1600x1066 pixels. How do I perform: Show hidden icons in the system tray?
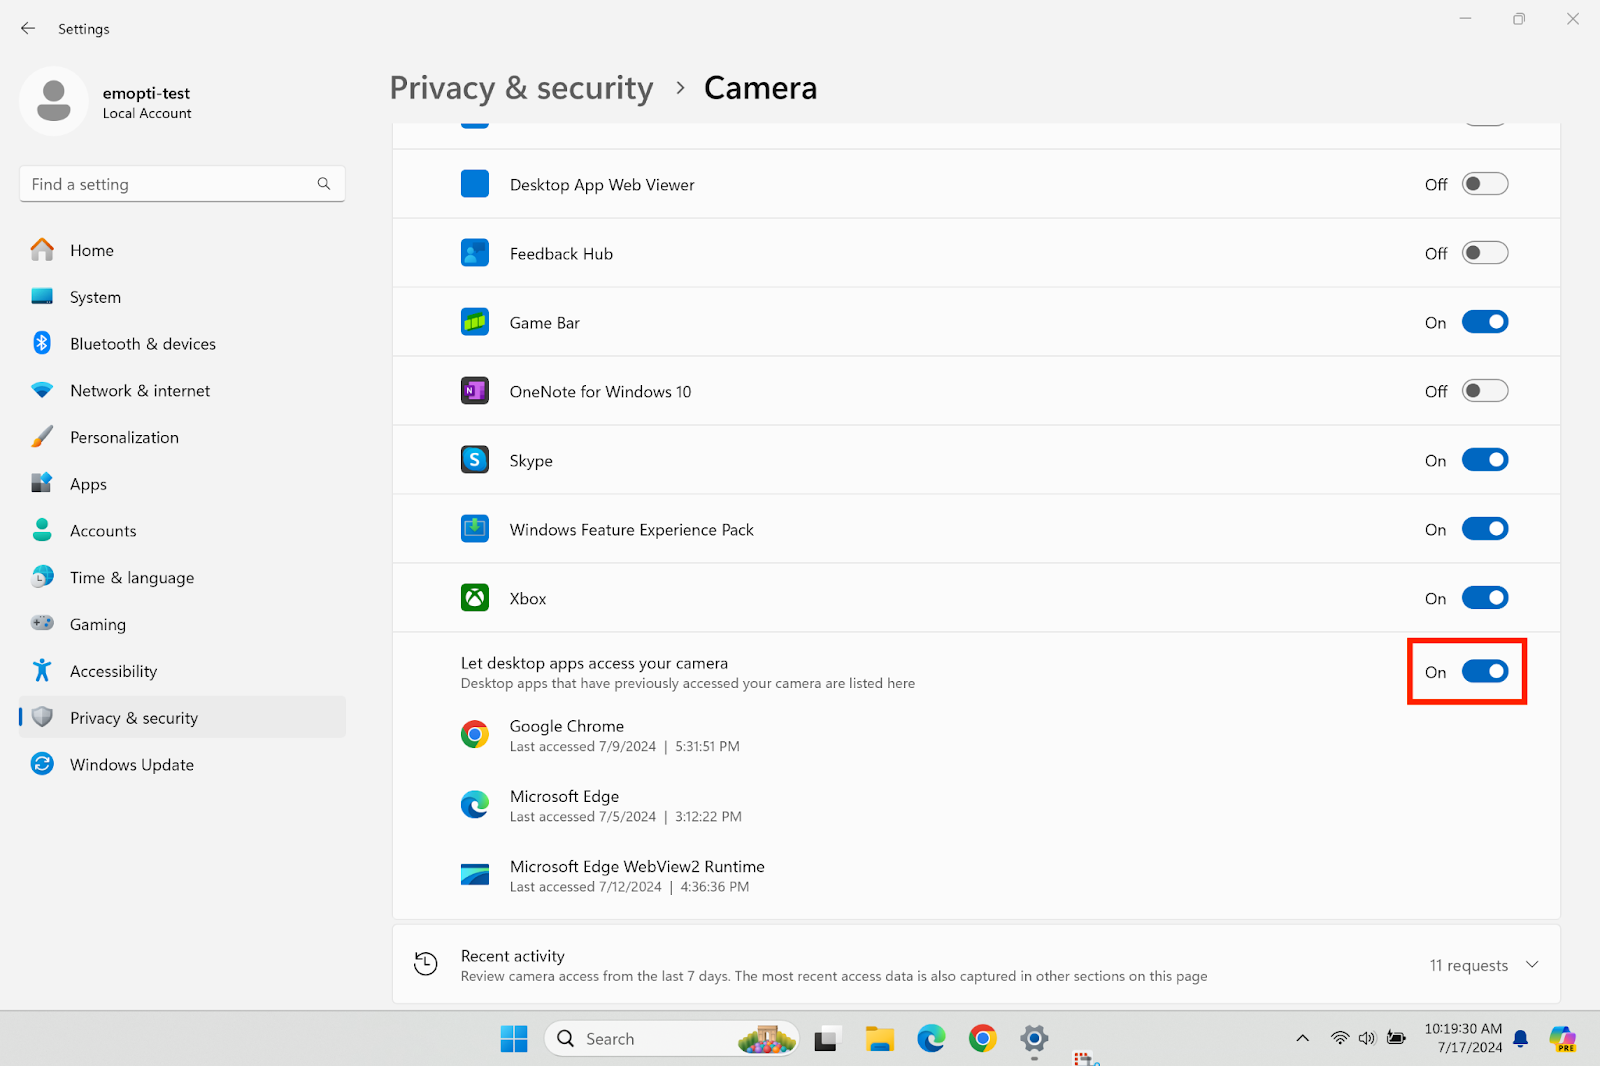[x=1302, y=1039]
